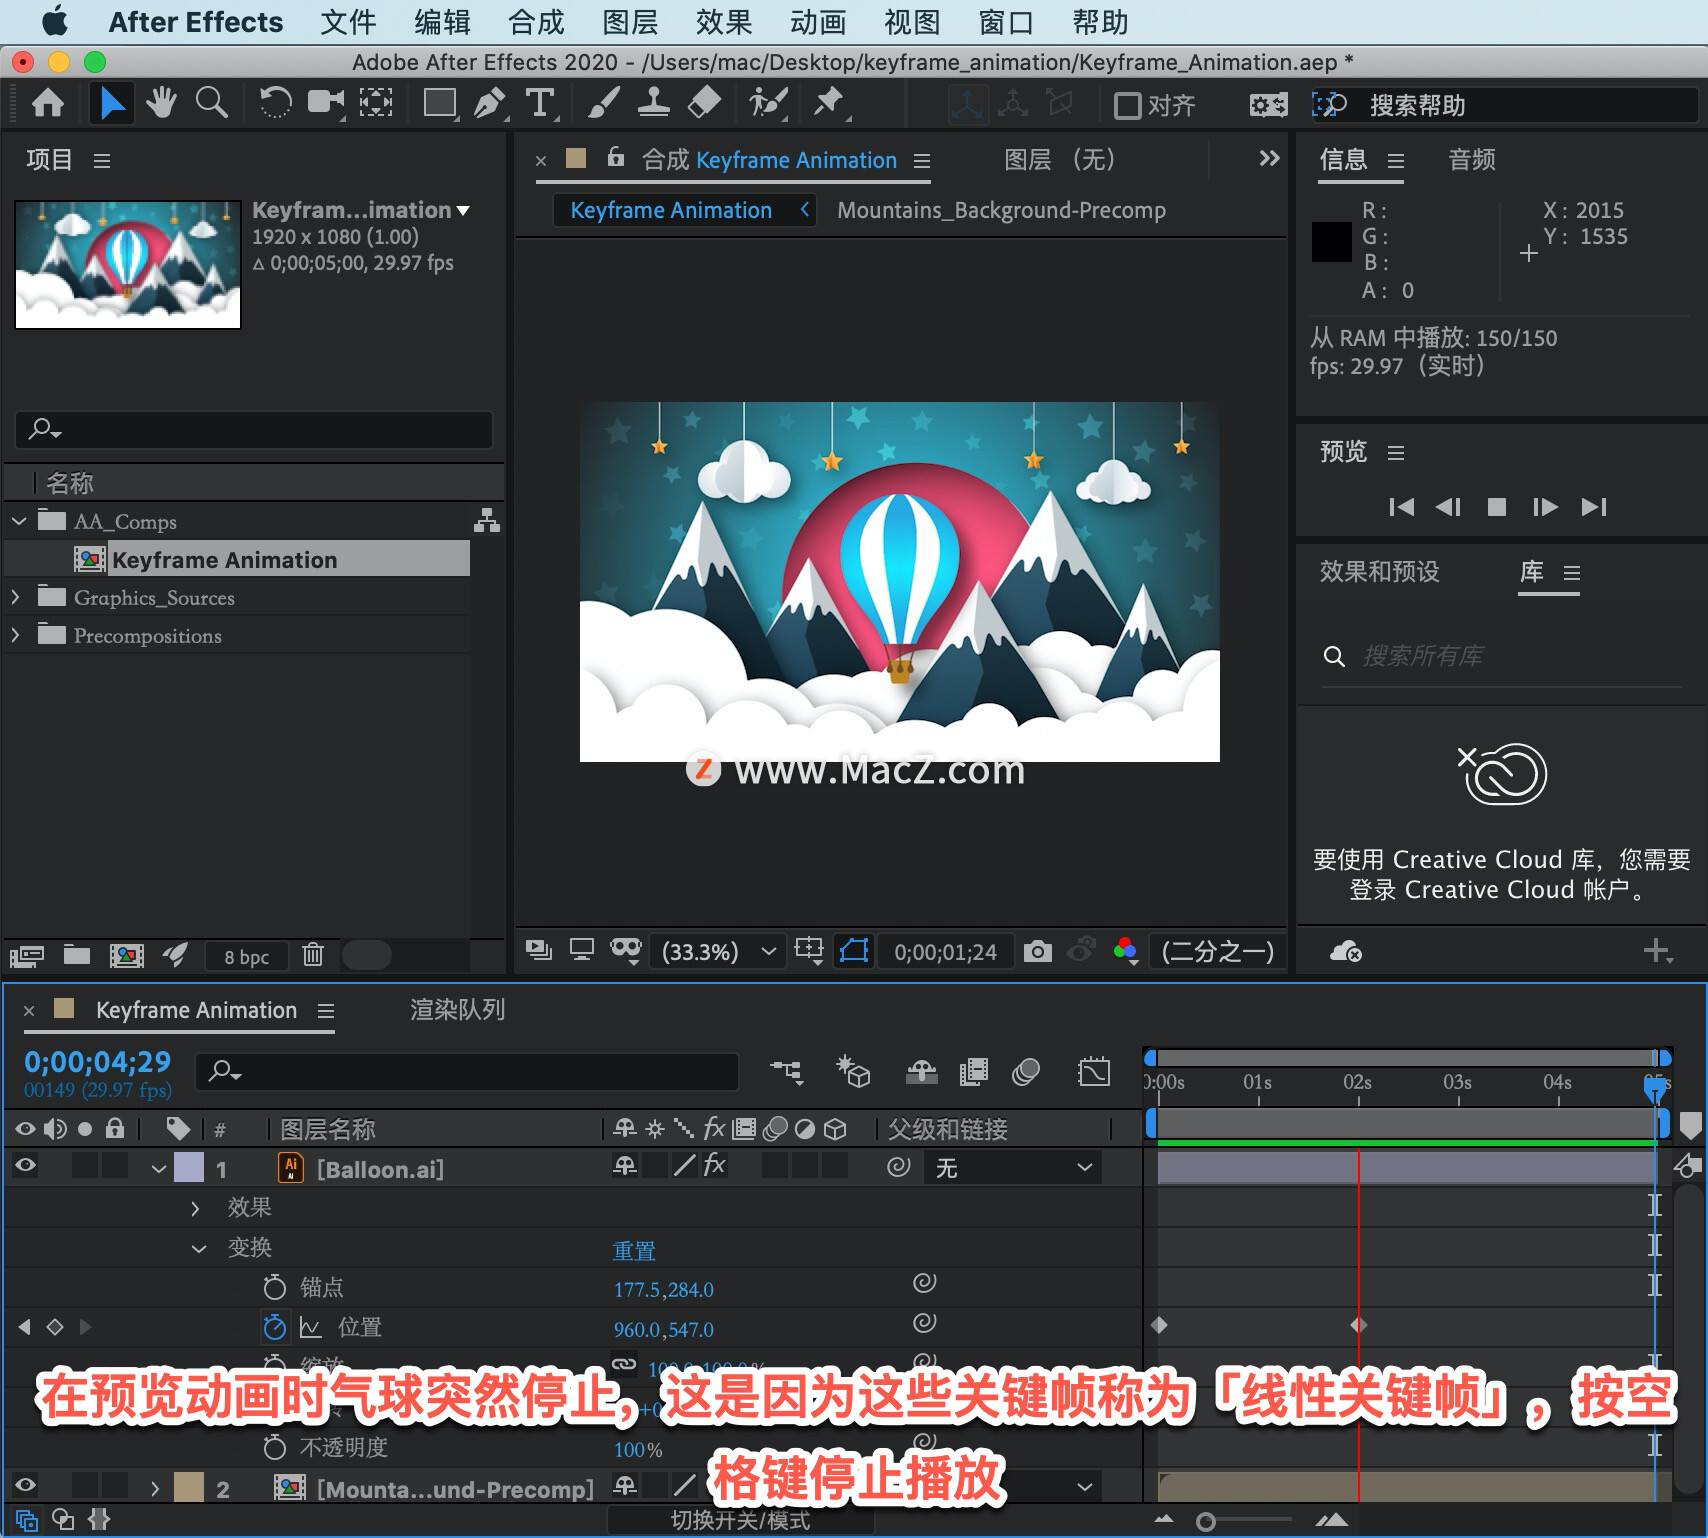The height and width of the screenshot is (1538, 1708).
Task: Switch to the 渲染队列 tab
Action: tap(457, 1010)
